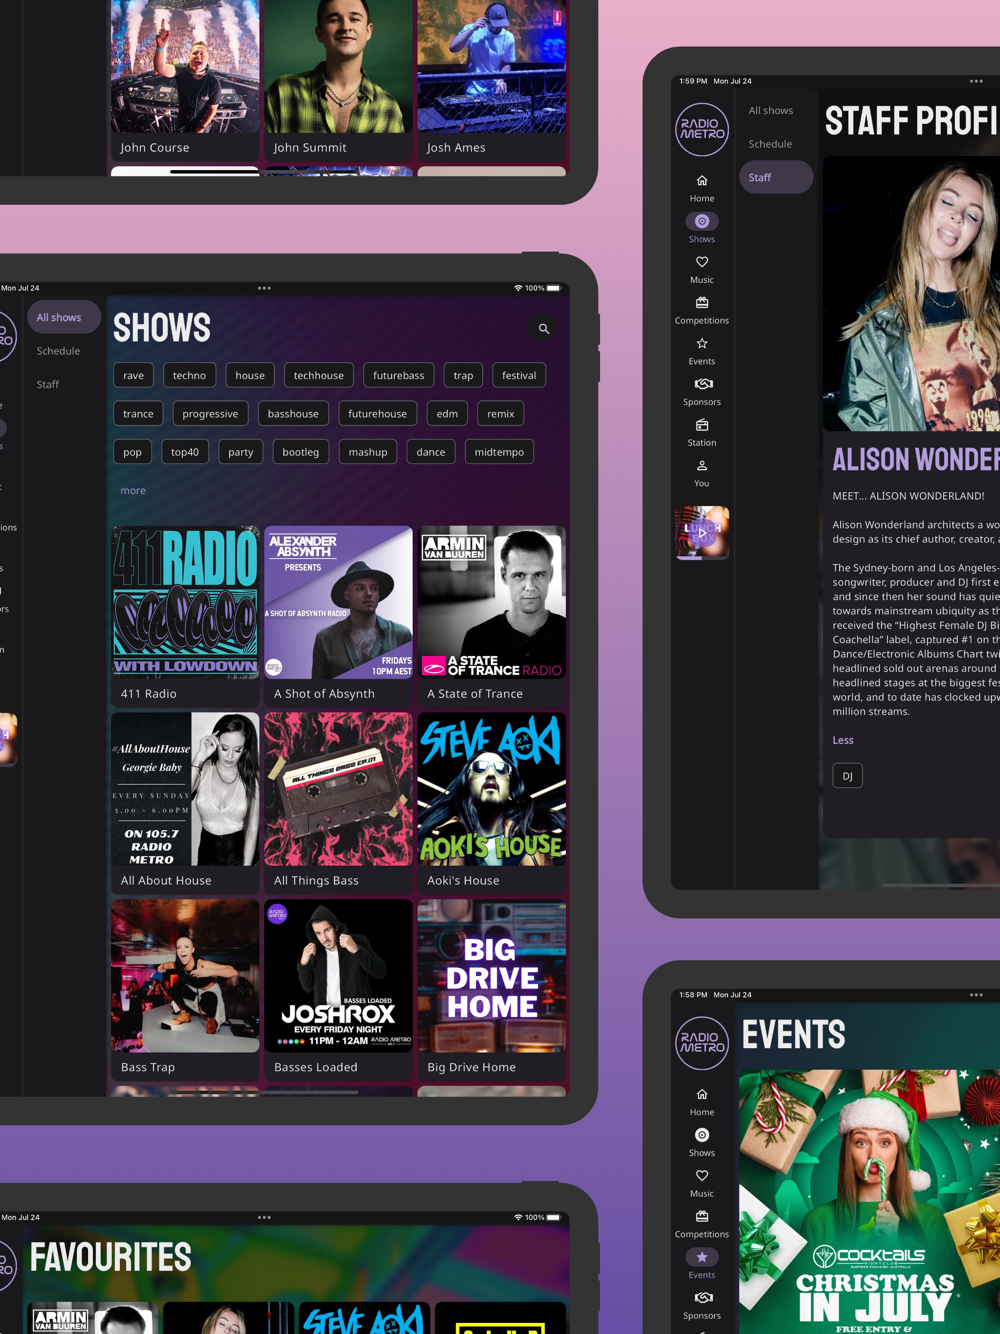
Task: Tap Shows icon in Staff Profile sidebar
Action: [702, 221]
